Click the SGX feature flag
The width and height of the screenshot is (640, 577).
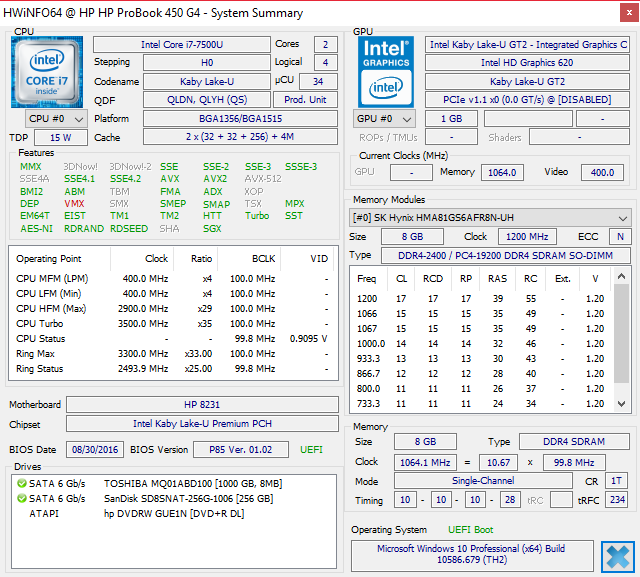click(212, 229)
